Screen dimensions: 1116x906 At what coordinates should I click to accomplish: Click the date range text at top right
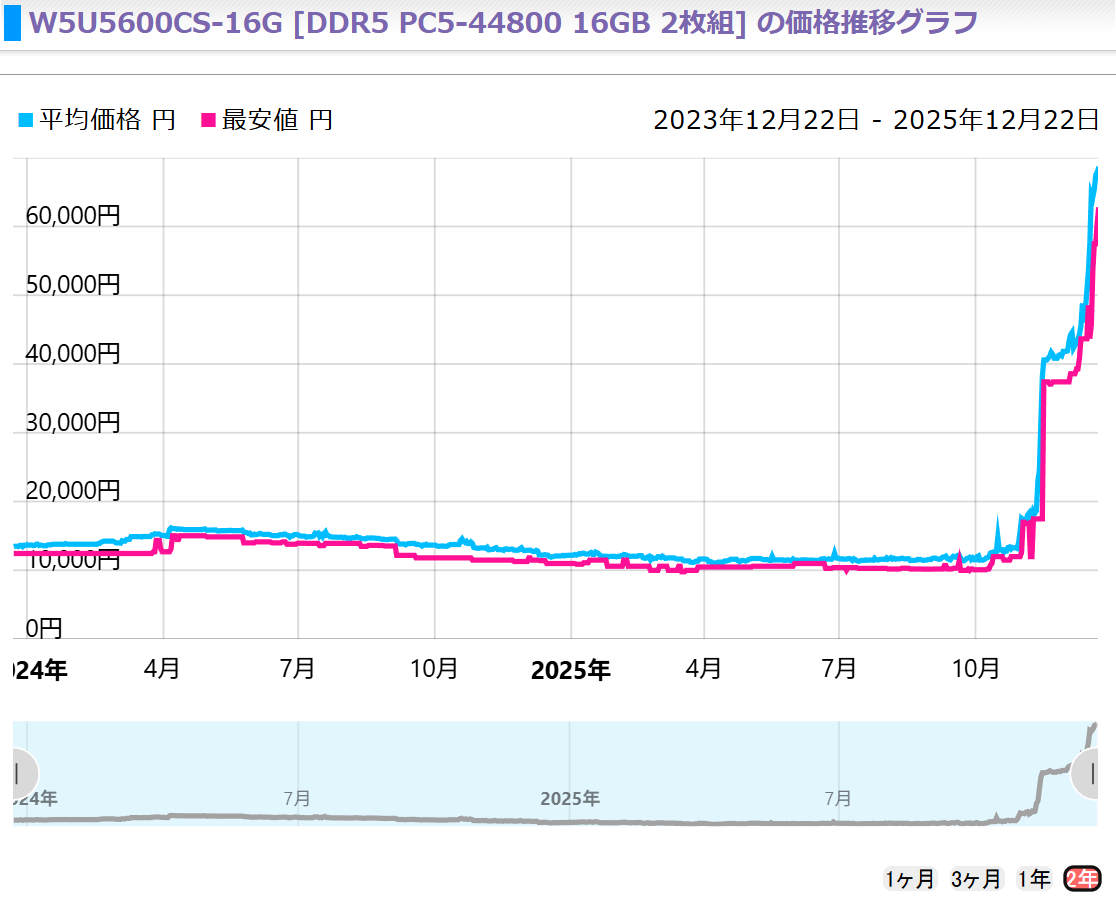pos(876,121)
